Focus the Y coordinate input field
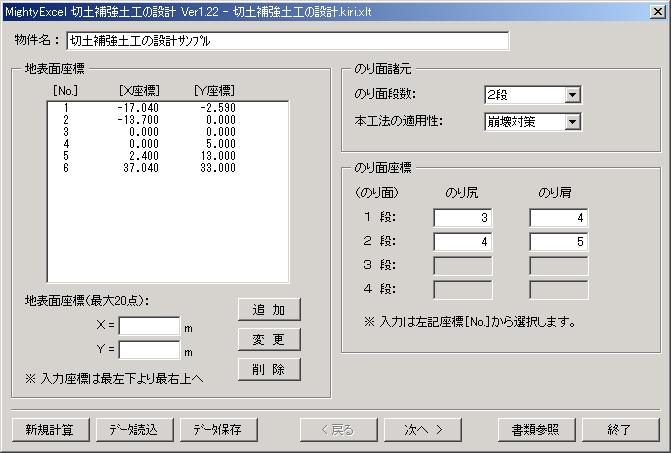The width and height of the screenshot is (671, 453). (149, 350)
